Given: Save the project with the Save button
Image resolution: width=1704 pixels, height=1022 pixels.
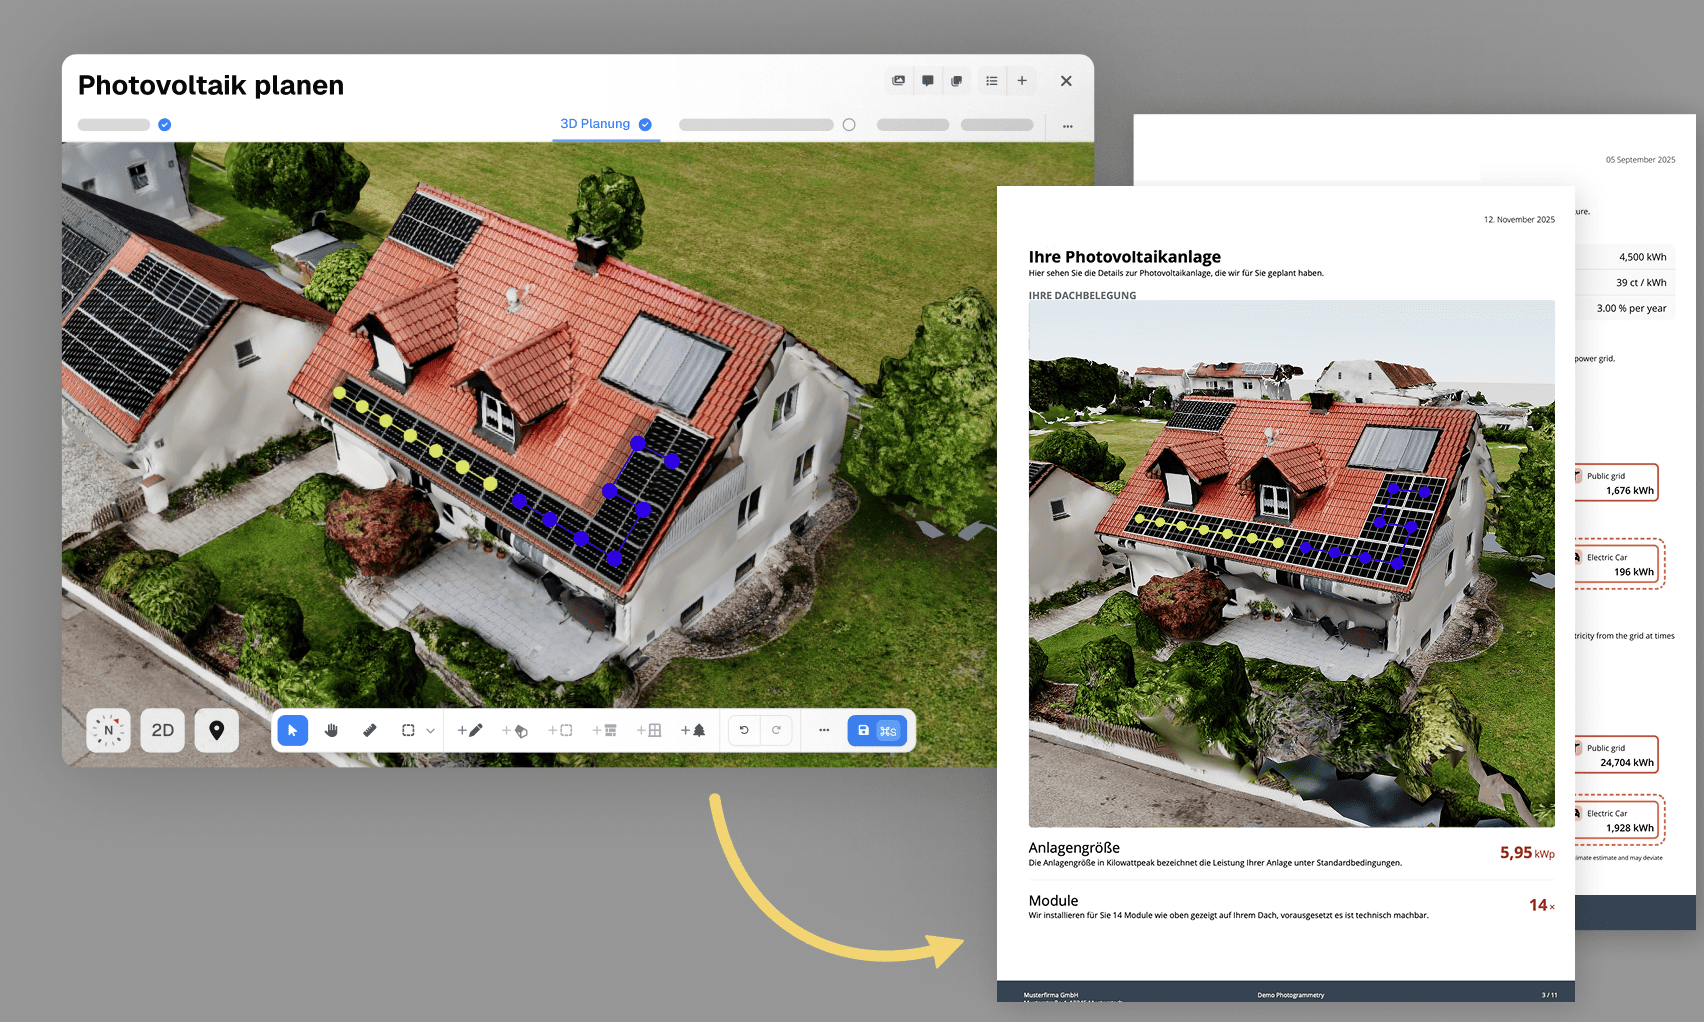Looking at the screenshot, I should [863, 730].
